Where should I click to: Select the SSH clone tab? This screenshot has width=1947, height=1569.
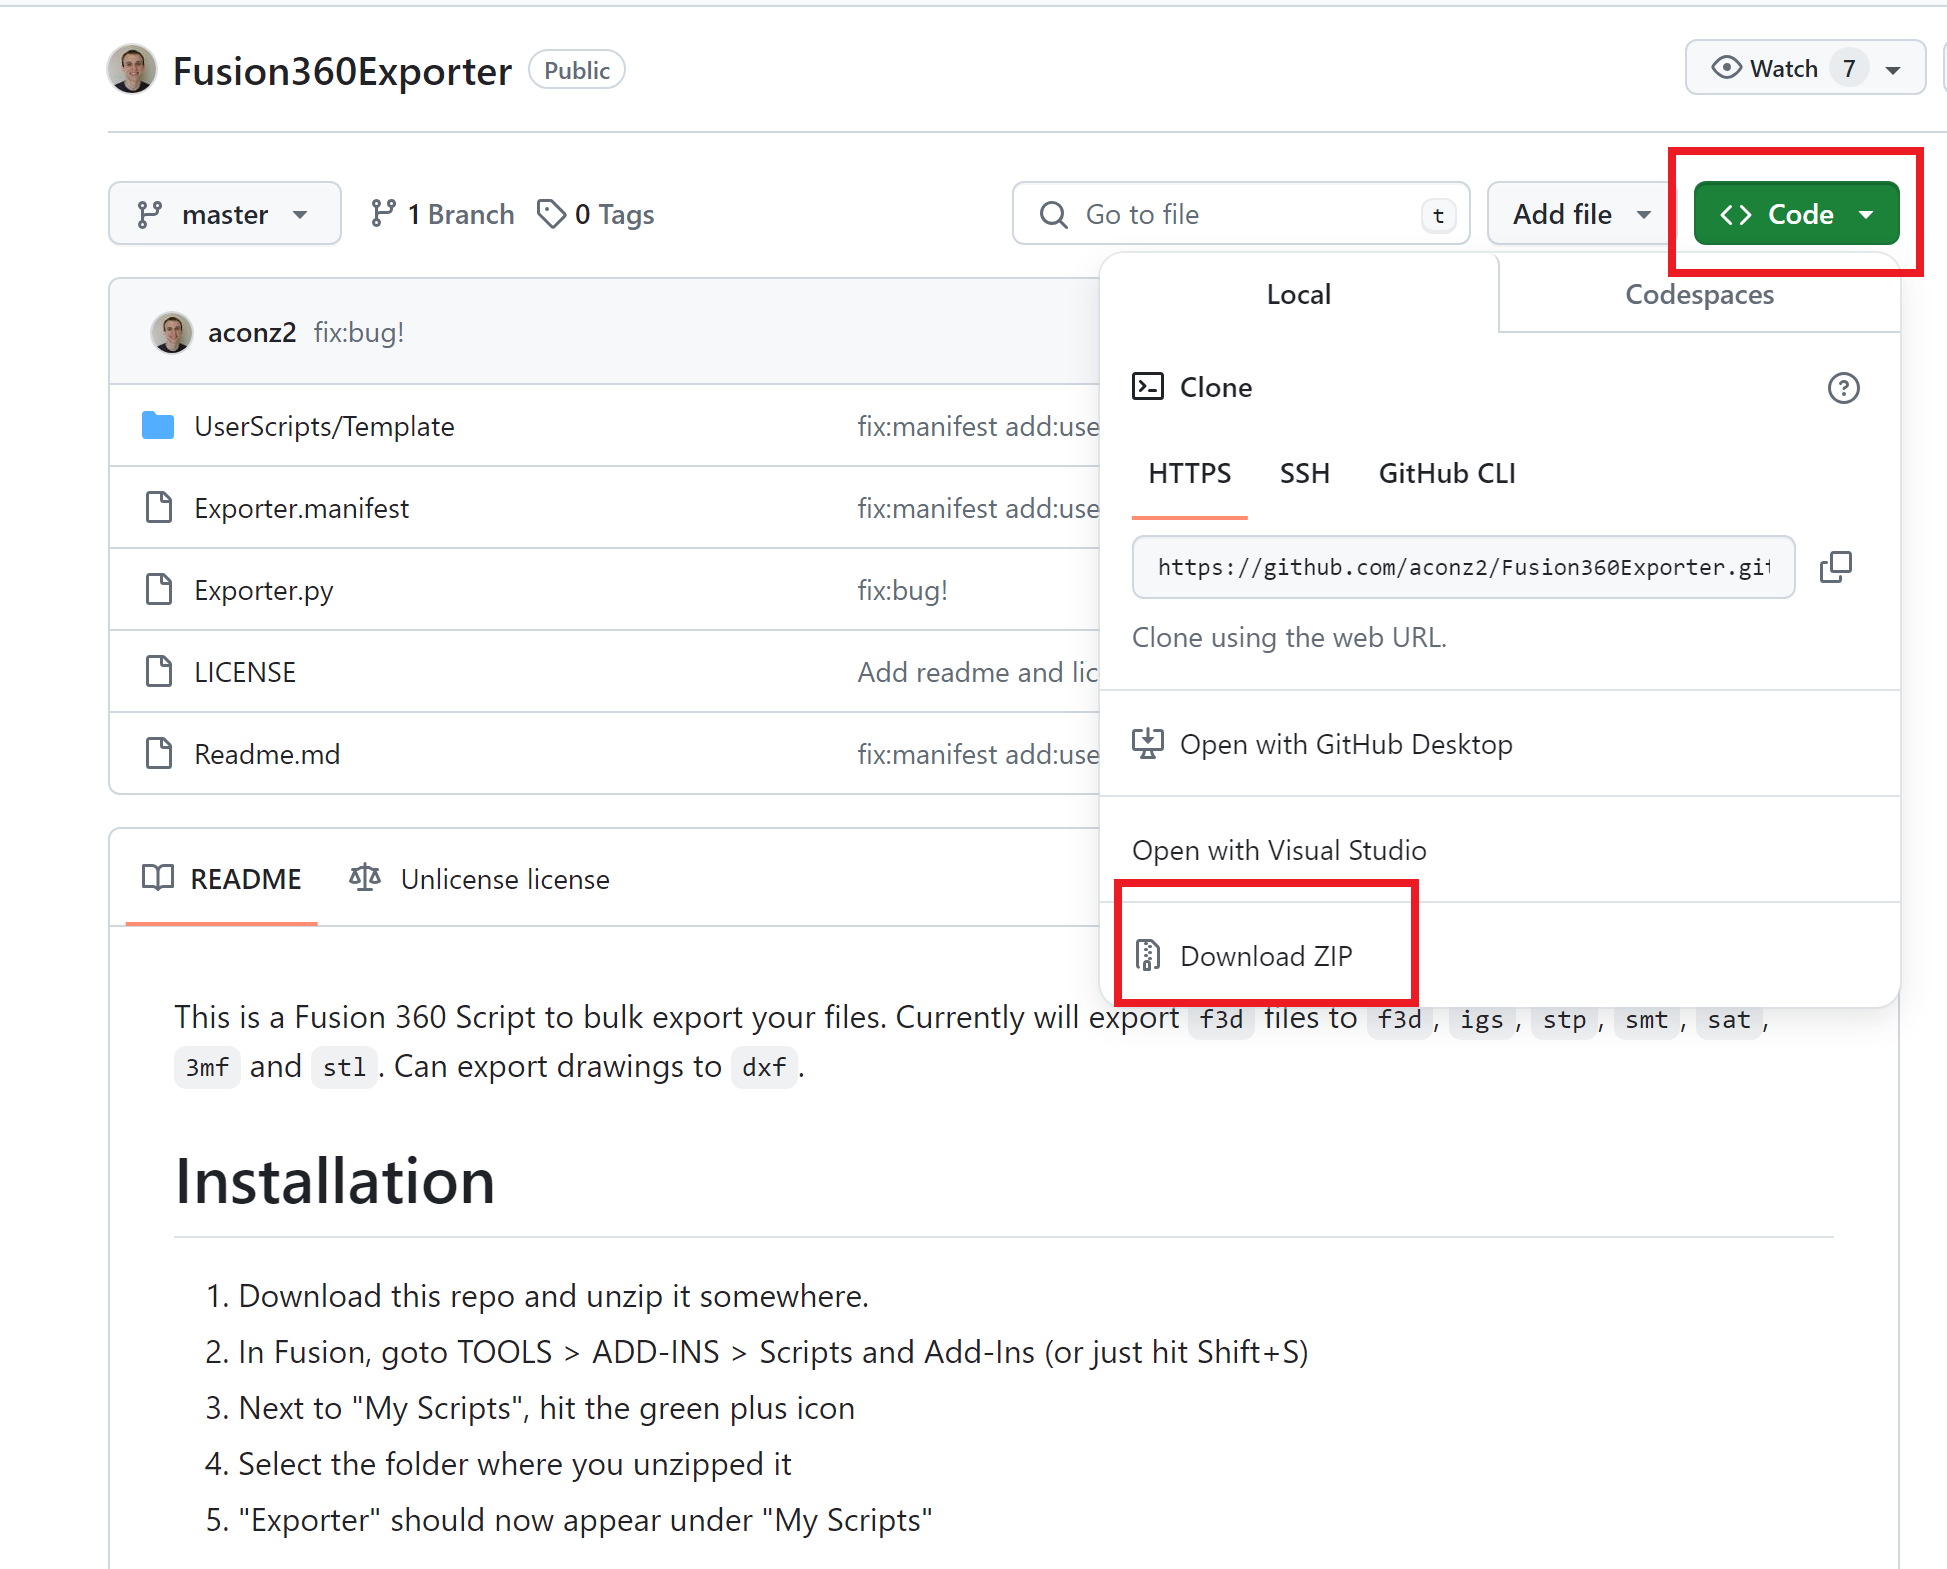(1304, 473)
